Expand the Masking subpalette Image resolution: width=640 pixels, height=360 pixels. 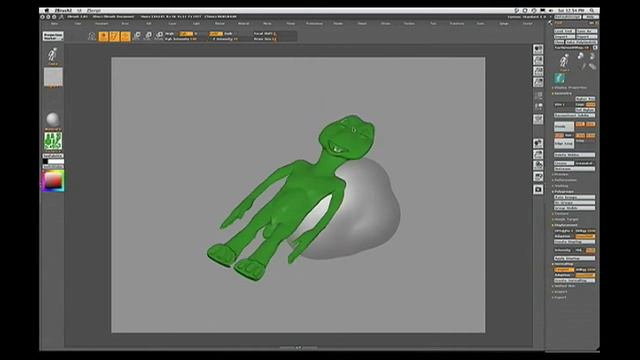pos(561,186)
